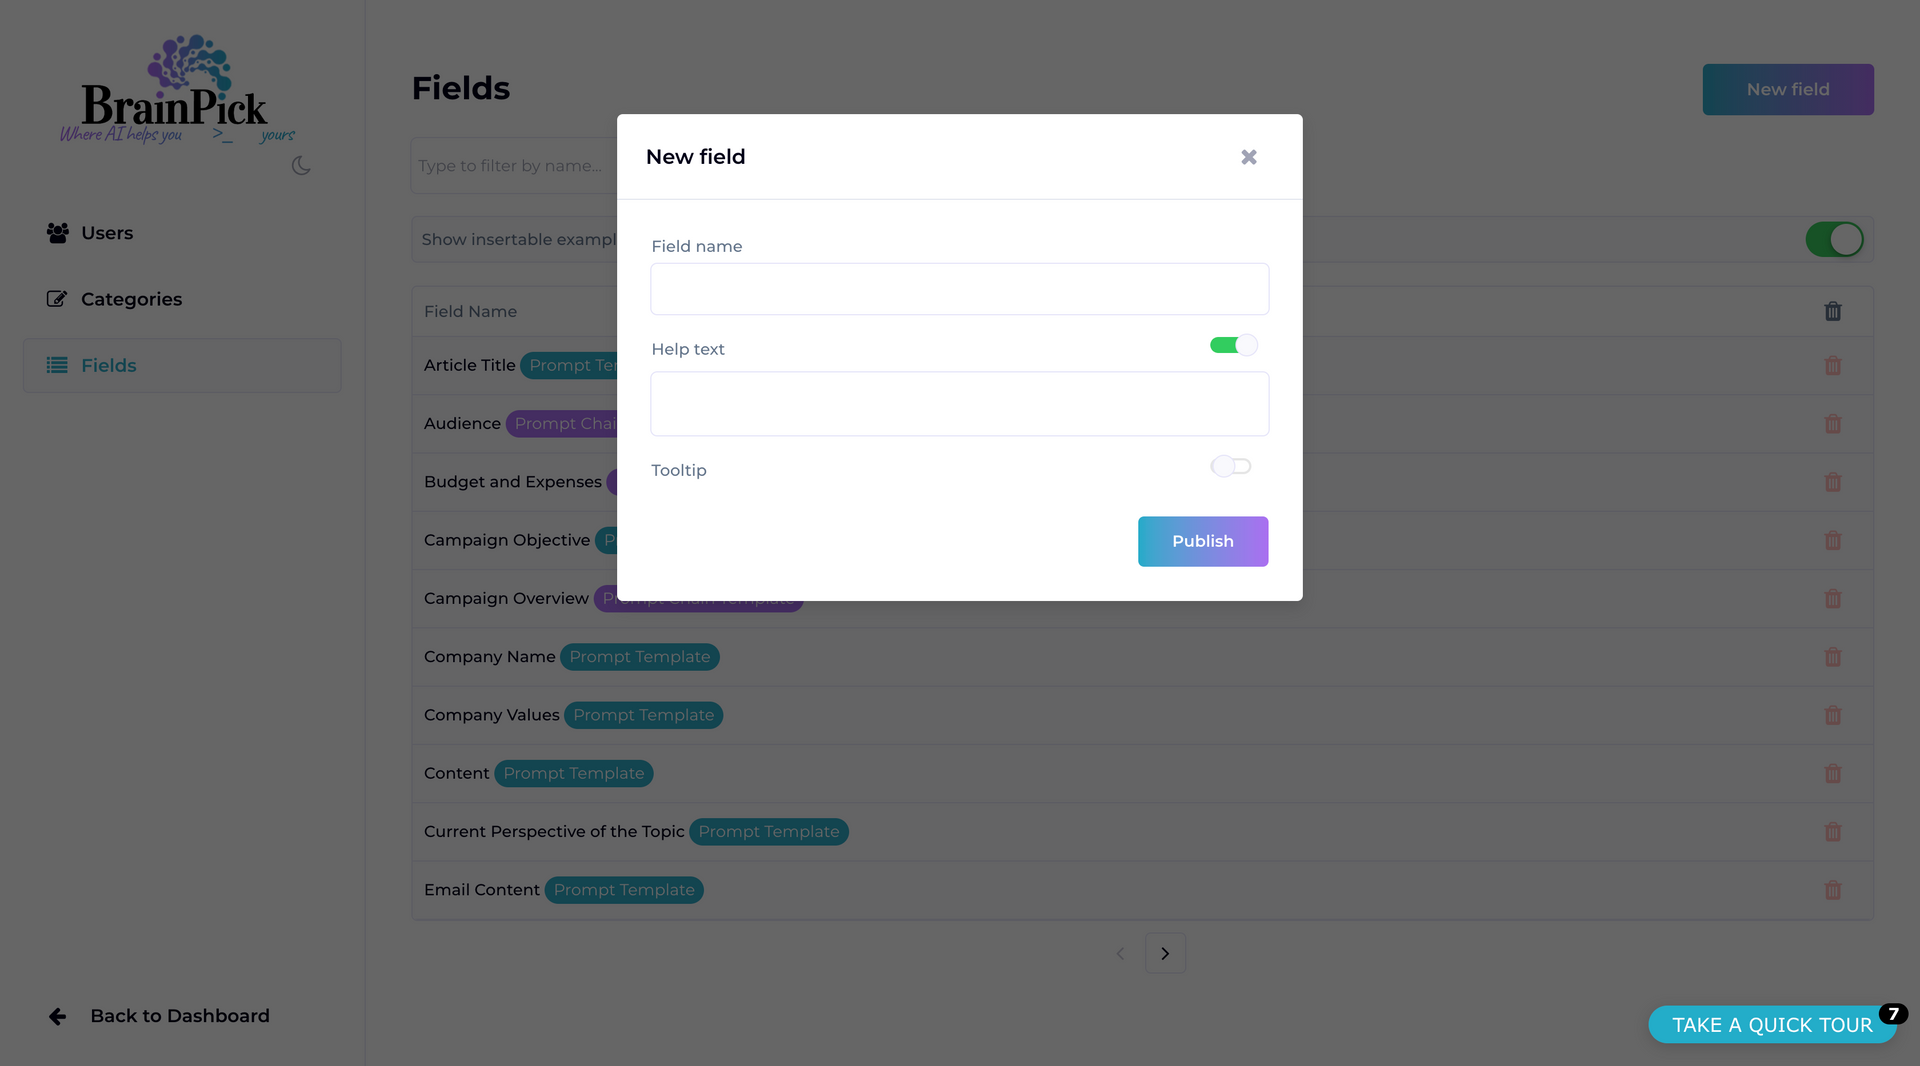The image size is (1920, 1066).
Task: Open the Categories menu item
Action: click(x=131, y=299)
